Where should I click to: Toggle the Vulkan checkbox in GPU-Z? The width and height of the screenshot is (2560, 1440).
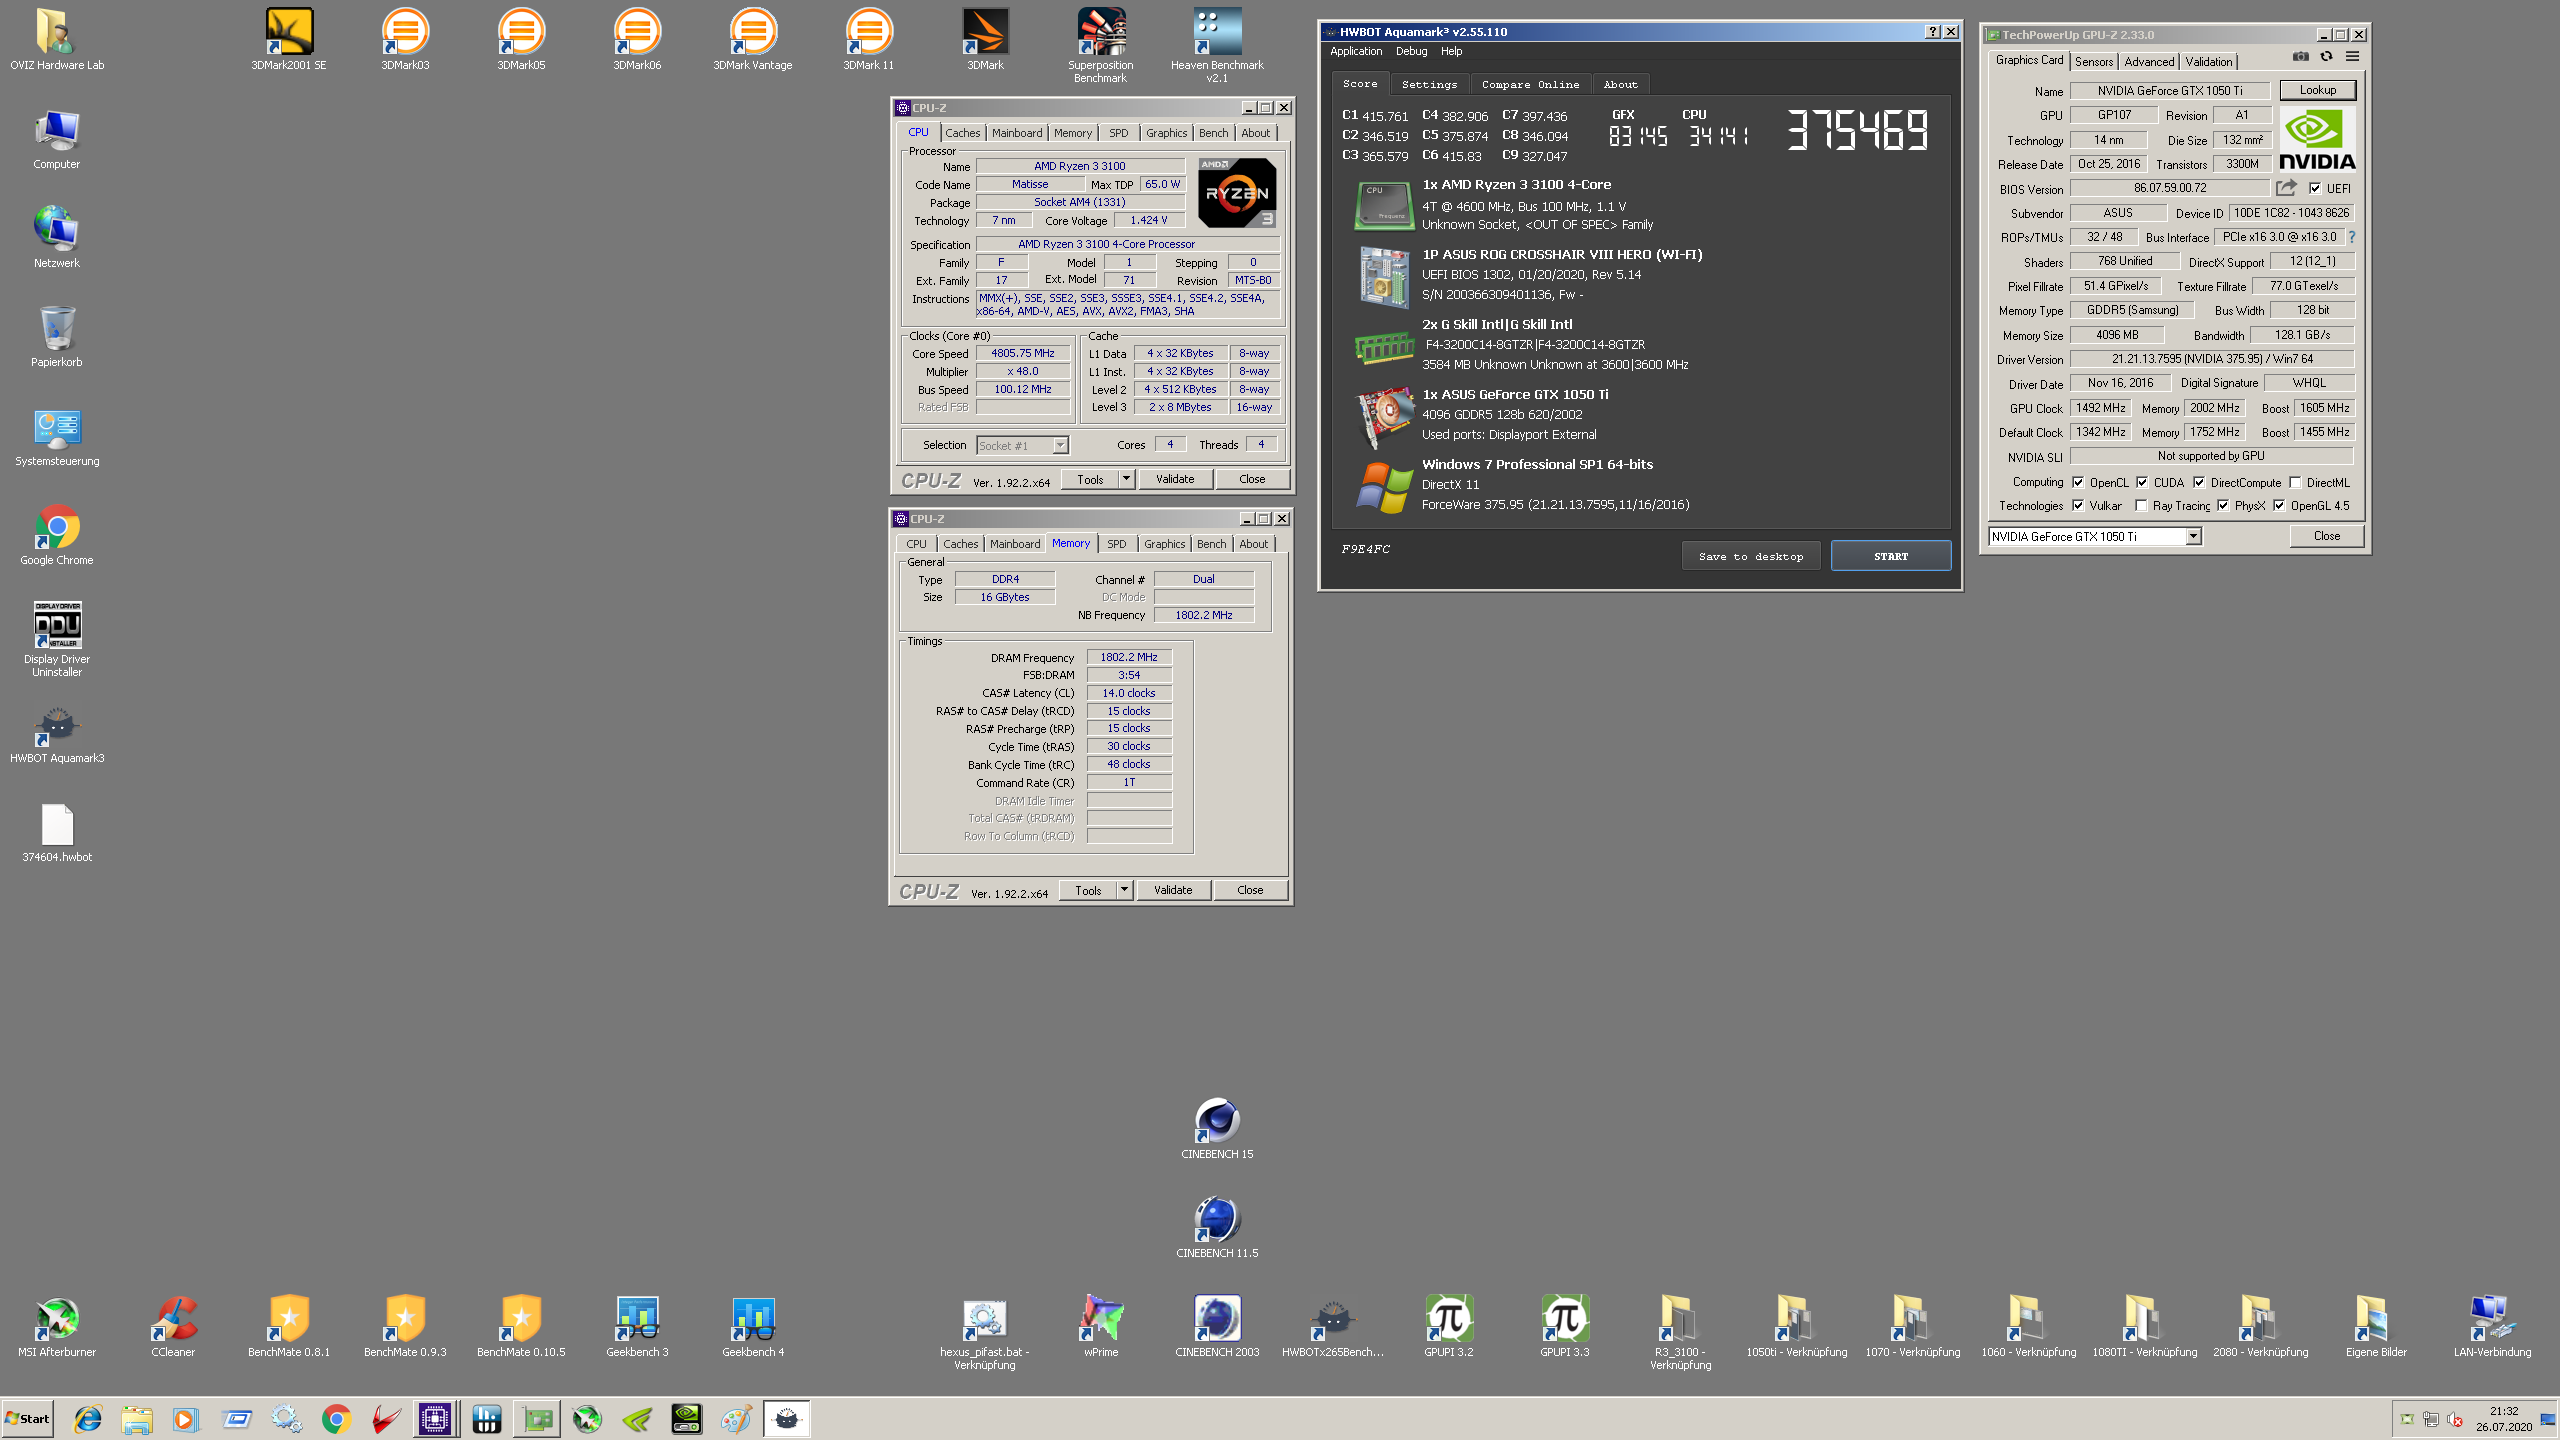[2078, 506]
